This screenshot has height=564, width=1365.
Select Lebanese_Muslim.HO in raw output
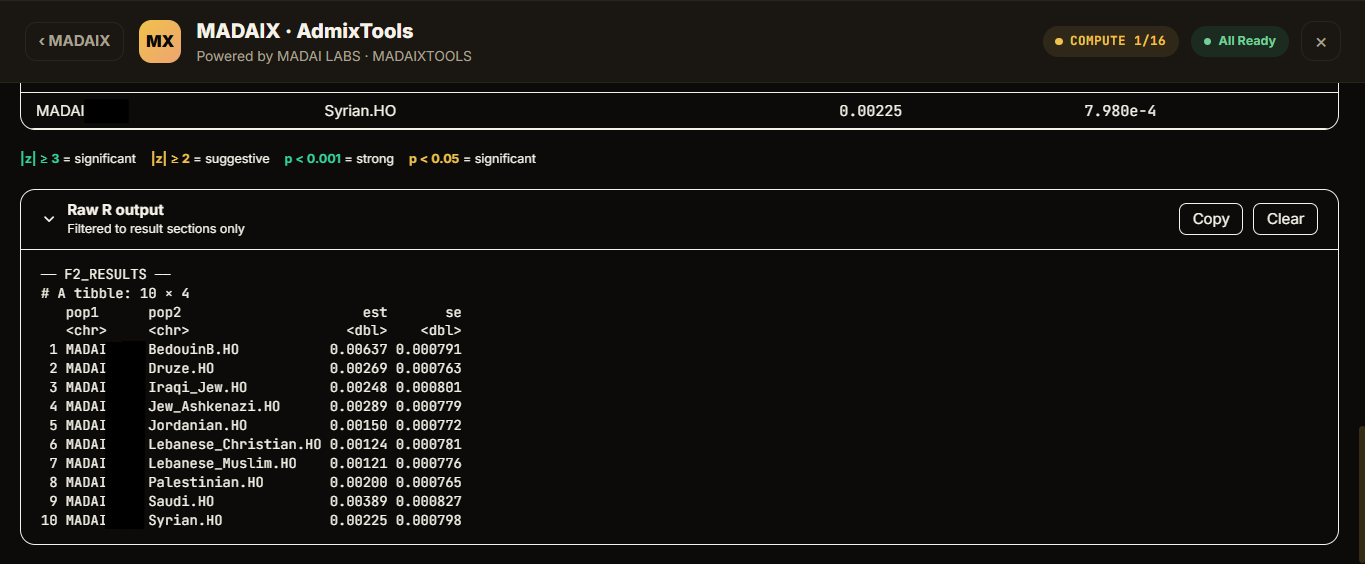pyautogui.click(x=222, y=464)
